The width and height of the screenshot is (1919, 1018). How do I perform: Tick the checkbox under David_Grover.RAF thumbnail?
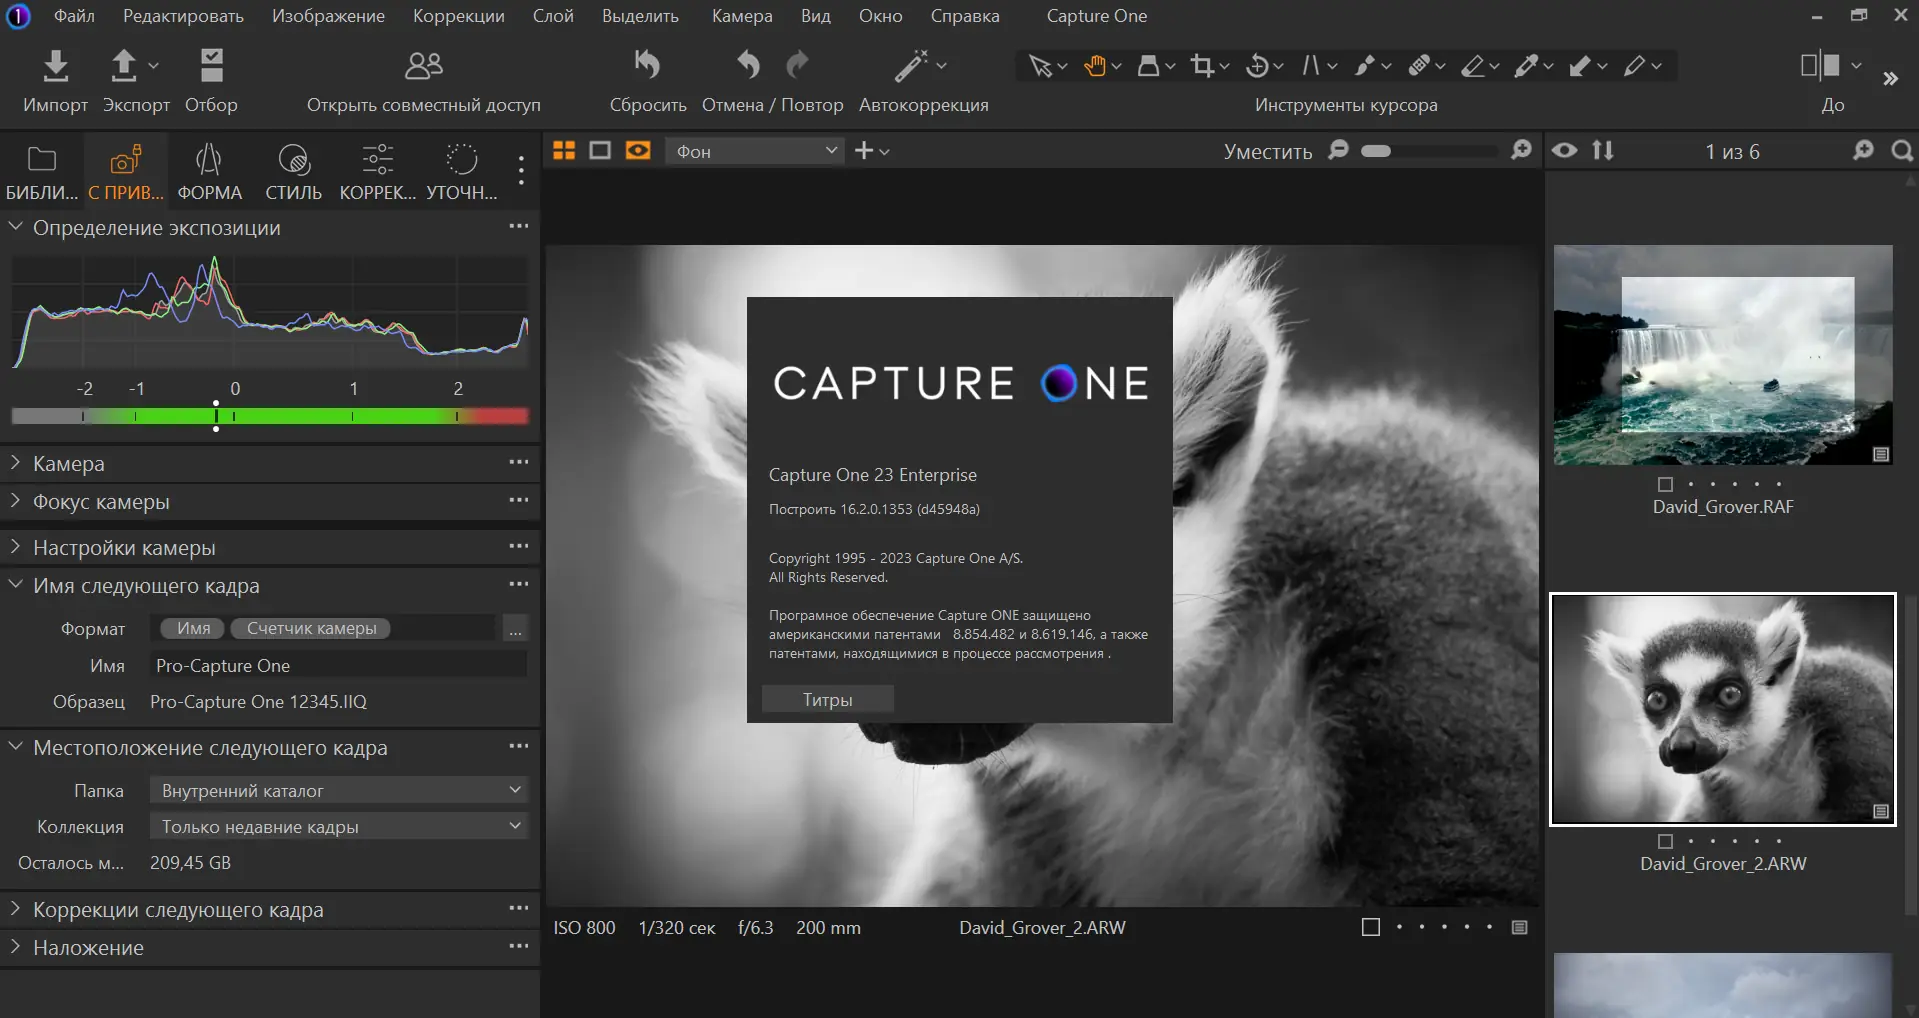1665,485
